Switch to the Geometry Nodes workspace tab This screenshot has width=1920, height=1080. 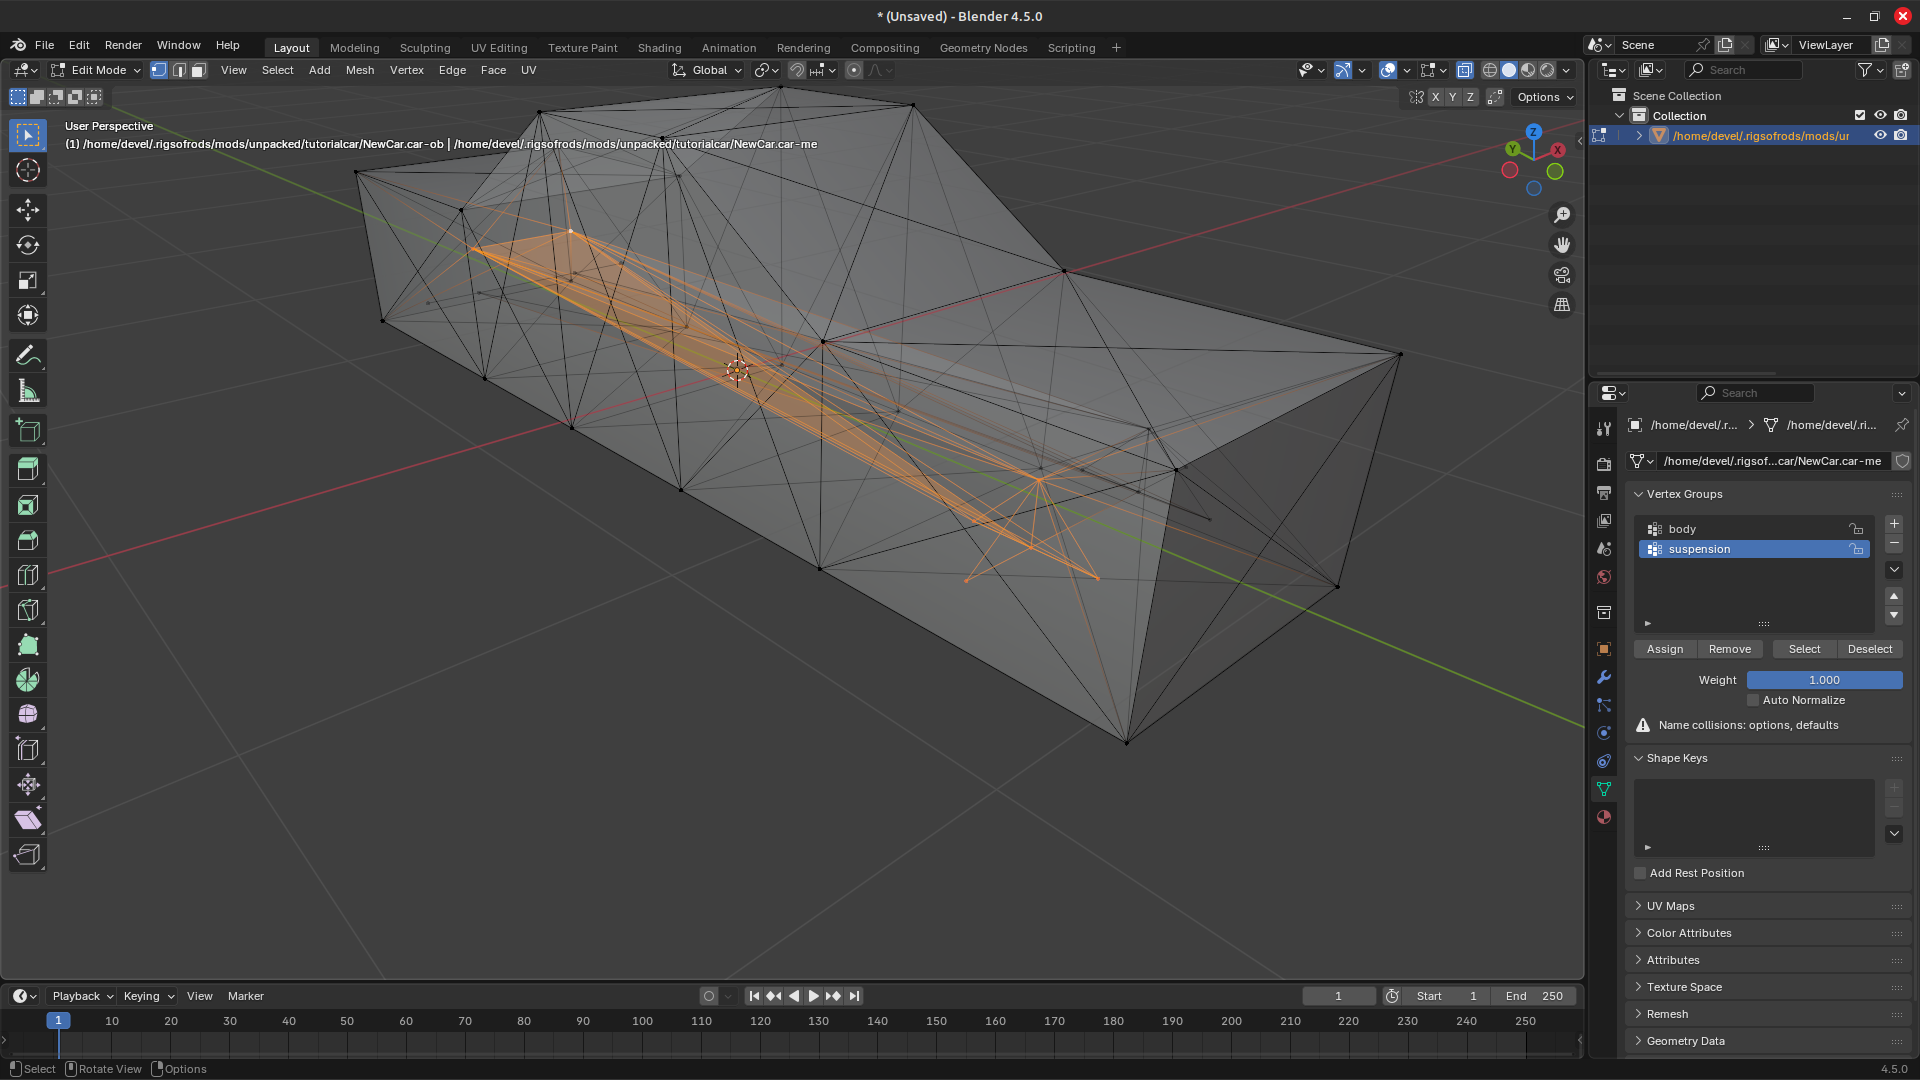pos(983,47)
